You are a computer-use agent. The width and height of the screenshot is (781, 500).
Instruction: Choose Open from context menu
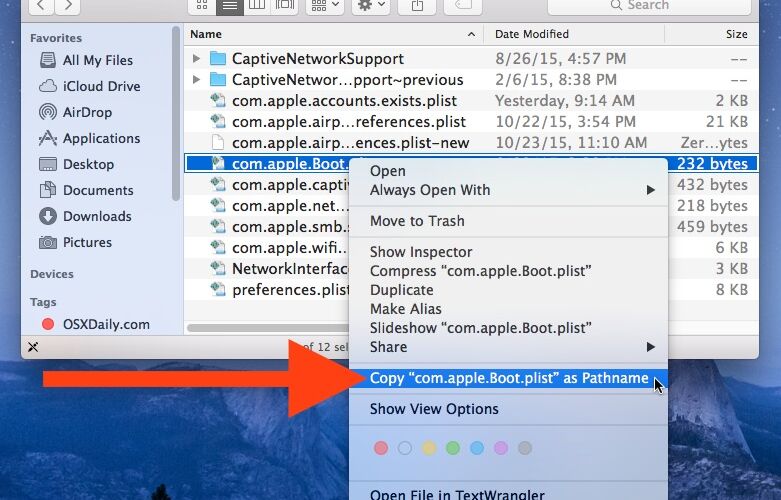pyautogui.click(x=508, y=171)
